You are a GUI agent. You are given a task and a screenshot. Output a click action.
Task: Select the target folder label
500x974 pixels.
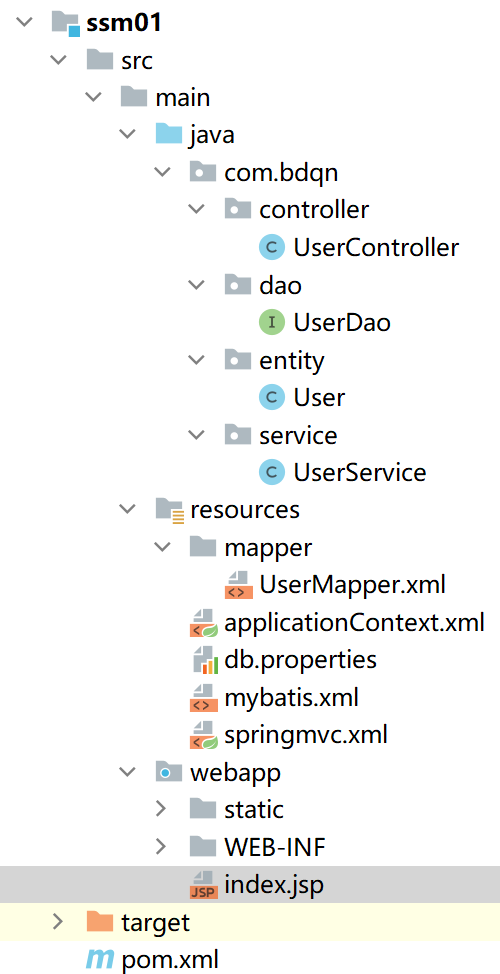[156, 922]
